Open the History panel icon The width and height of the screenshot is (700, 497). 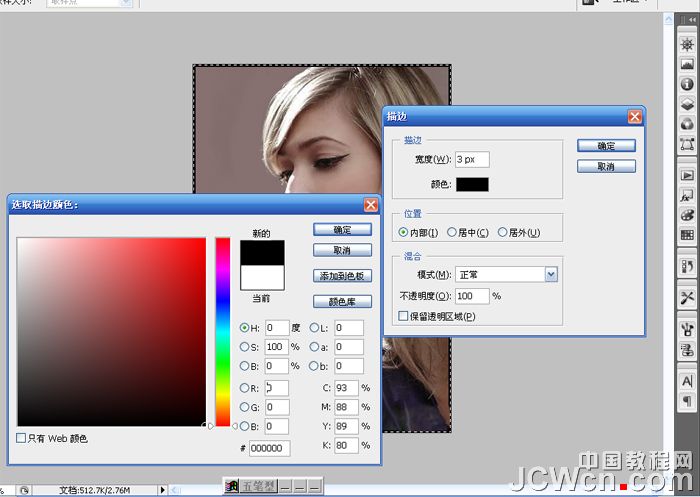[x=687, y=266]
